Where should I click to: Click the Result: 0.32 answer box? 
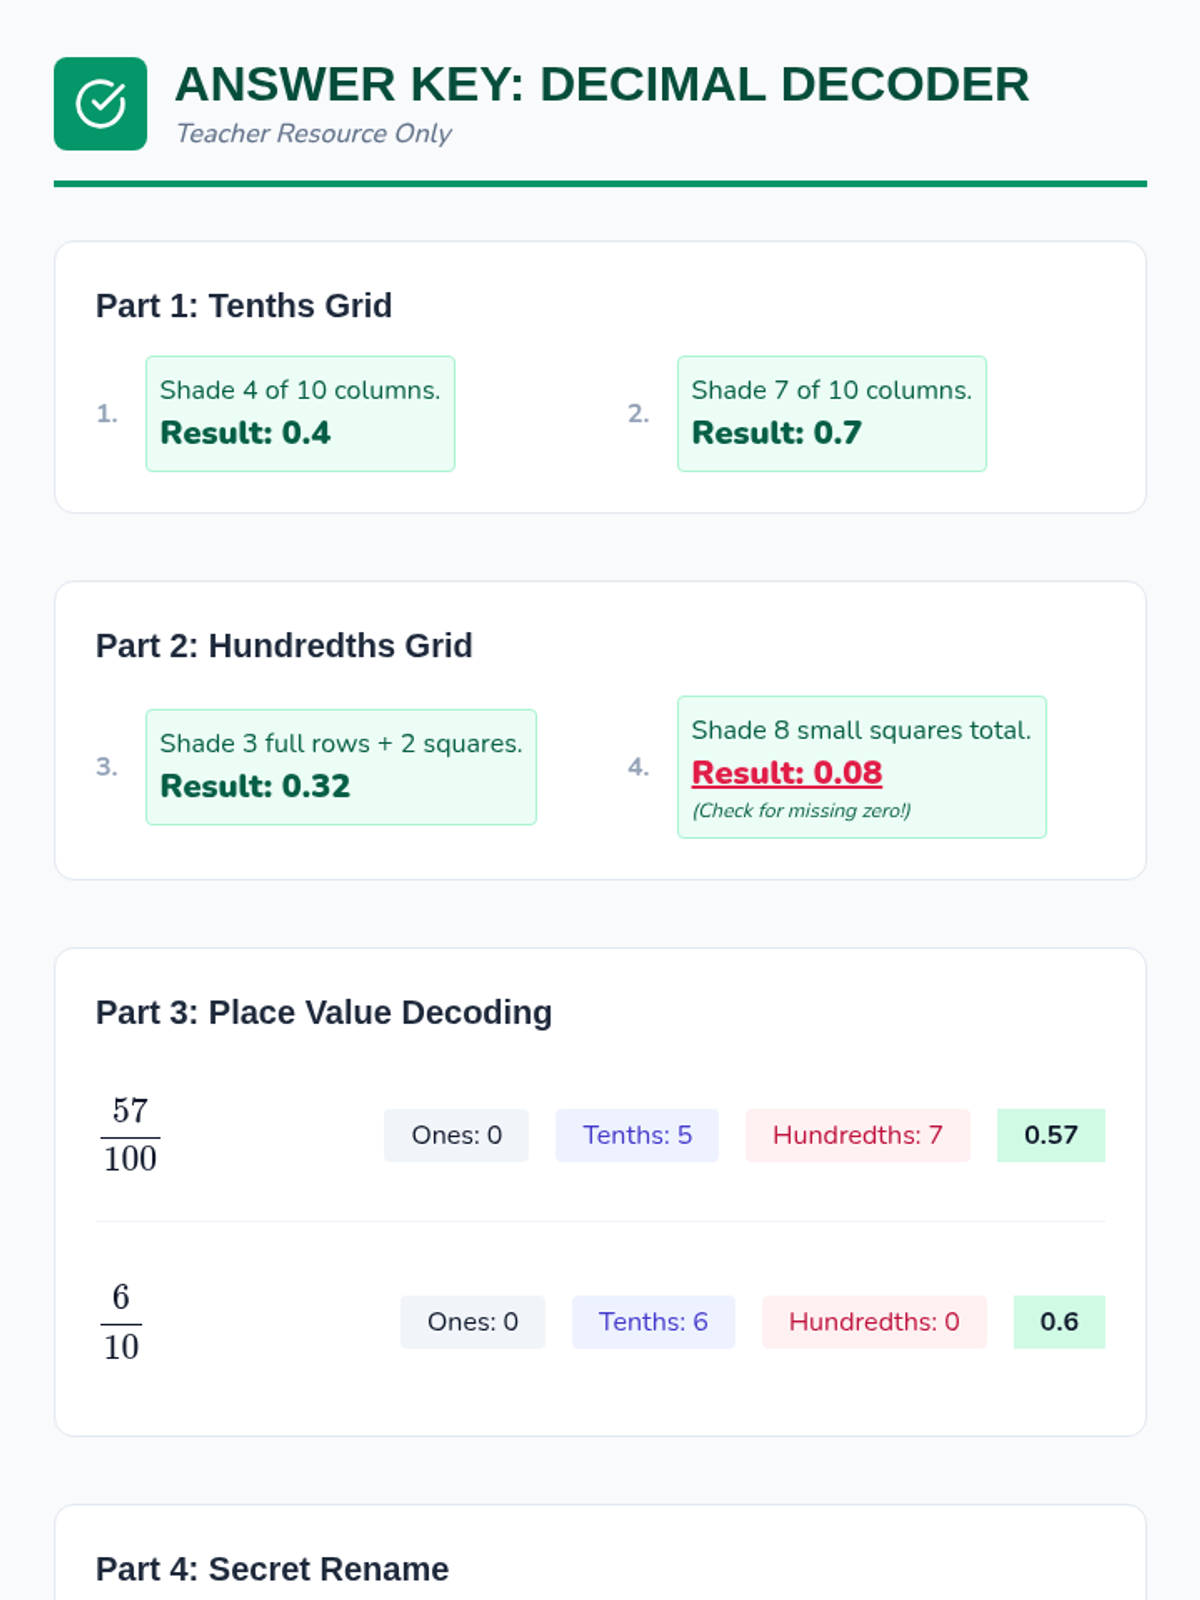341,767
